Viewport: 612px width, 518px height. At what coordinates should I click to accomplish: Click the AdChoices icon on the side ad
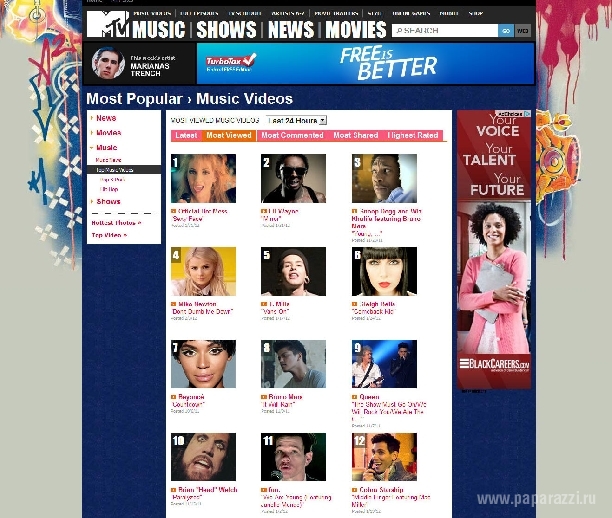tap(527, 114)
